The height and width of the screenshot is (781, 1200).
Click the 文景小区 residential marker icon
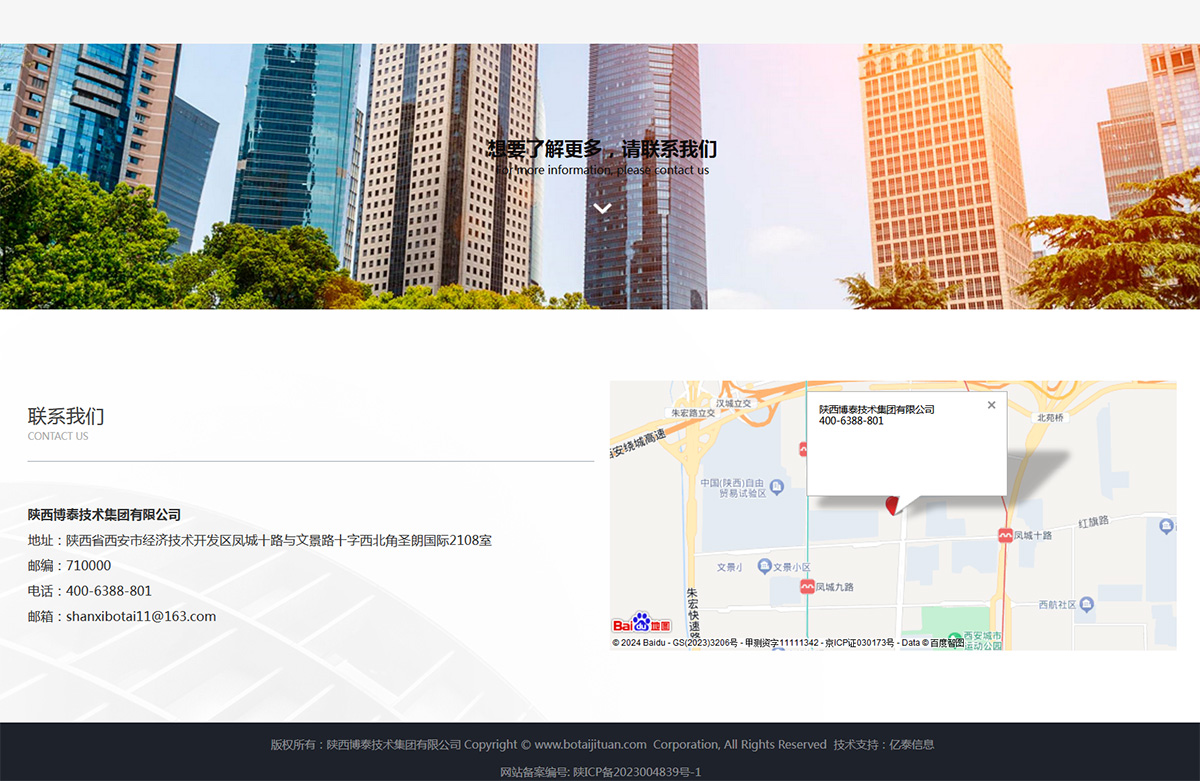[x=764, y=567]
